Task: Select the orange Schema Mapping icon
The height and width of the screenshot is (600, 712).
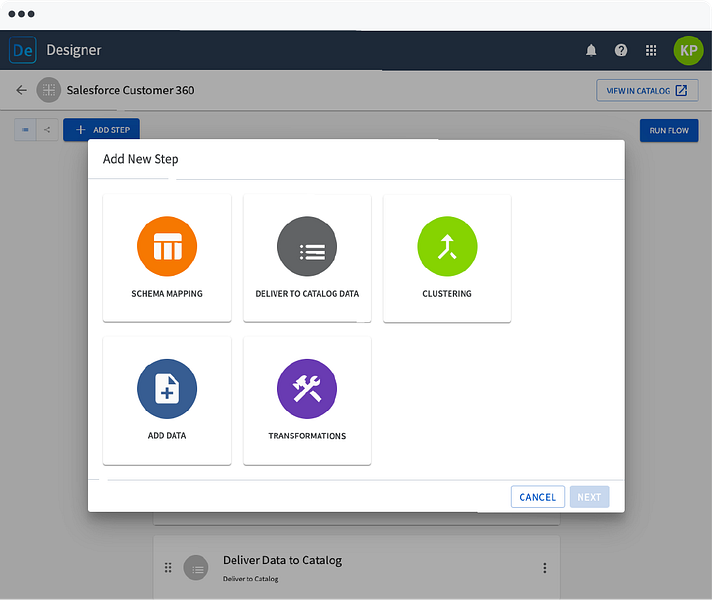Action: 167,246
